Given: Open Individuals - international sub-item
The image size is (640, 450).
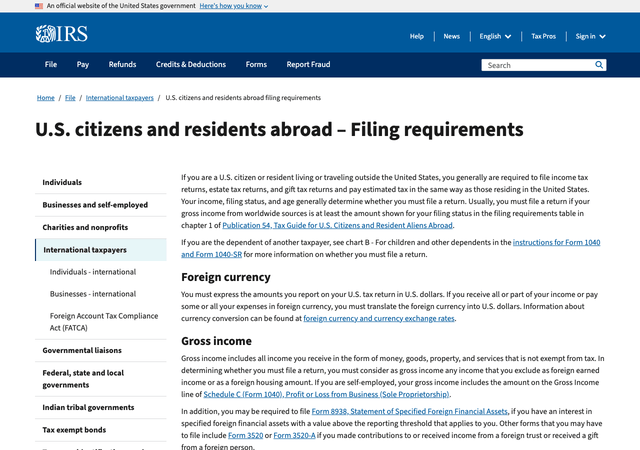Looking at the screenshot, I should pyautogui.click(x=93, y=272).
